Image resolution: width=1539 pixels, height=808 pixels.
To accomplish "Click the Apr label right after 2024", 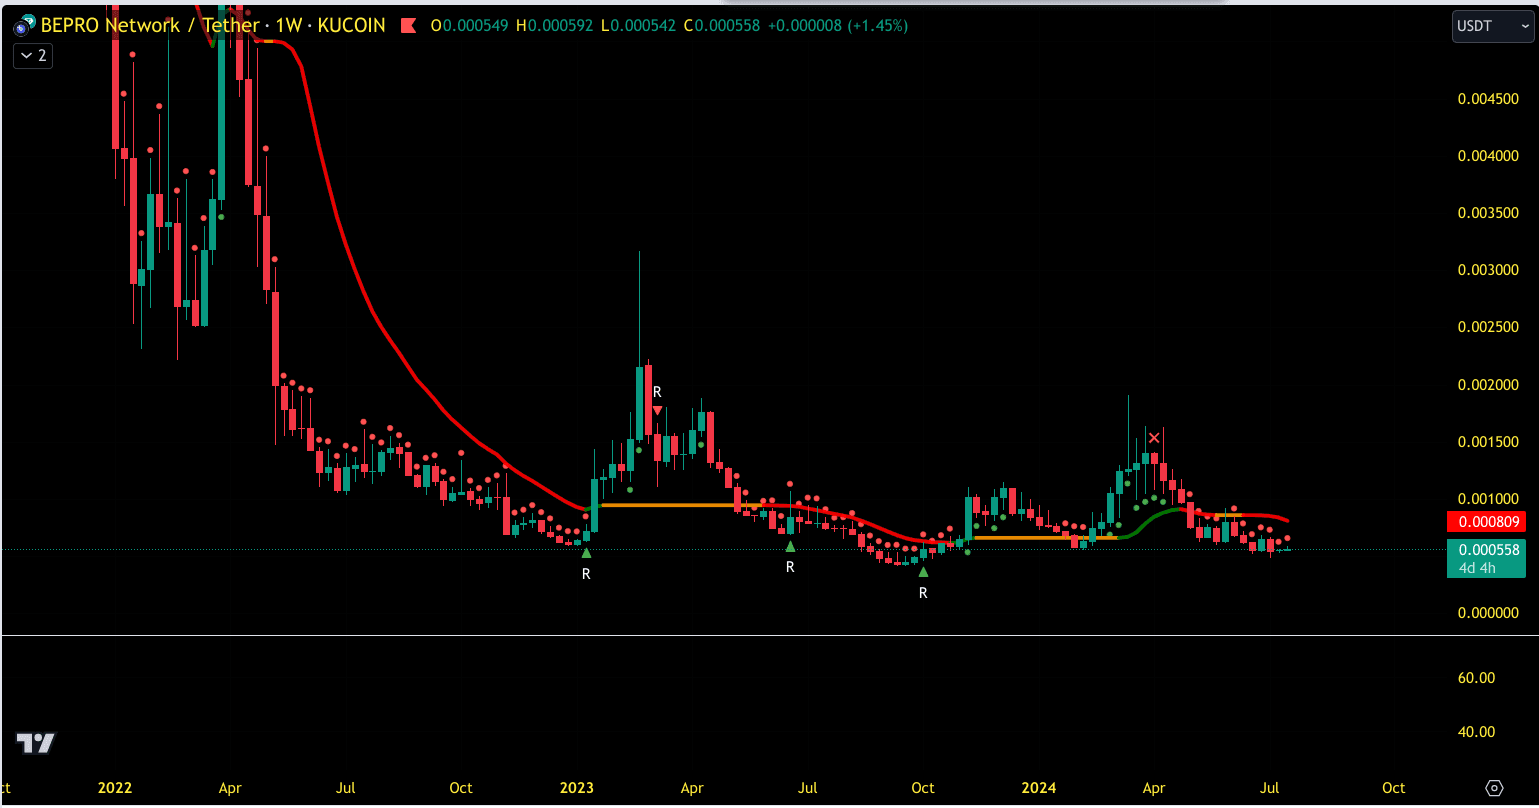I will [1153, 788].
